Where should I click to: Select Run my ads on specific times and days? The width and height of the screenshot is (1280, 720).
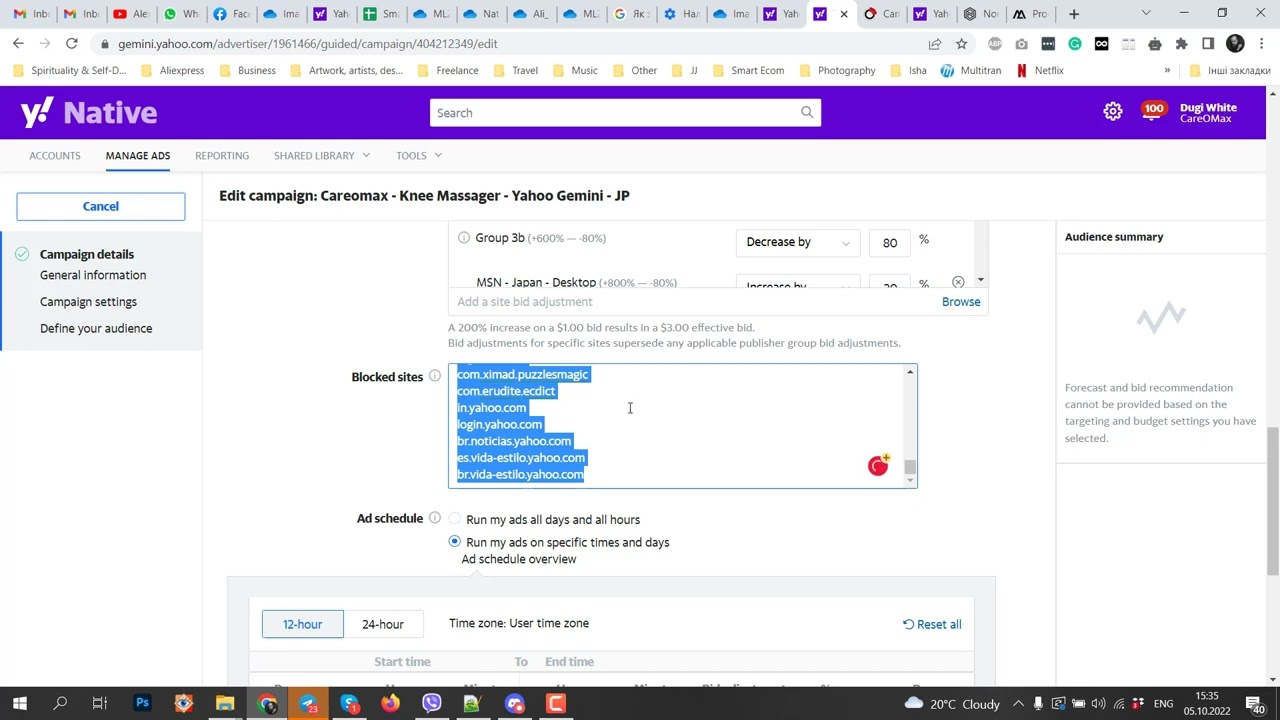(455, 541)
